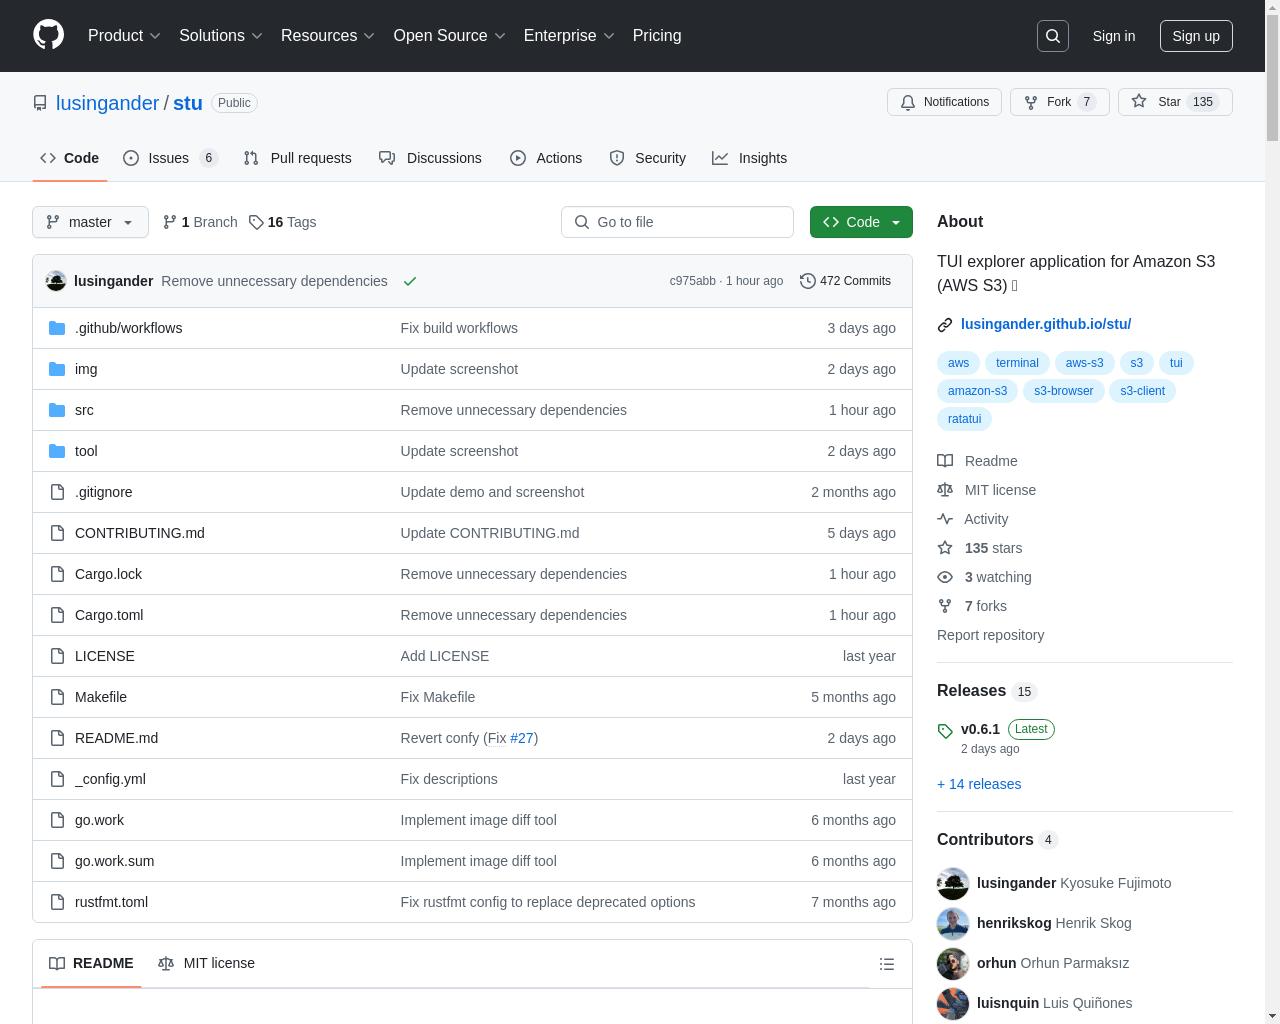Click the src folder icon

click(57, 410)
